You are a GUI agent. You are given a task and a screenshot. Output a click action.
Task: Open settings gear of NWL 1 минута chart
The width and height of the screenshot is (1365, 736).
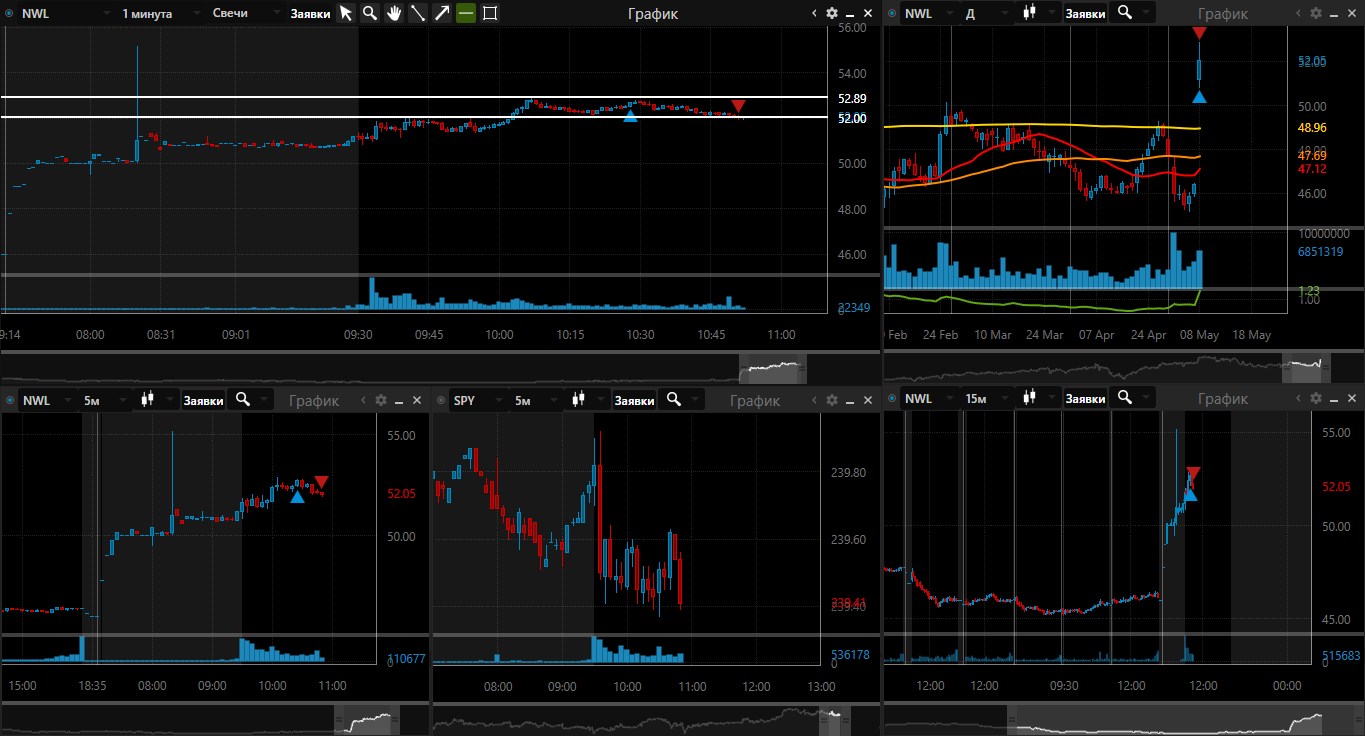coord(832,13)
